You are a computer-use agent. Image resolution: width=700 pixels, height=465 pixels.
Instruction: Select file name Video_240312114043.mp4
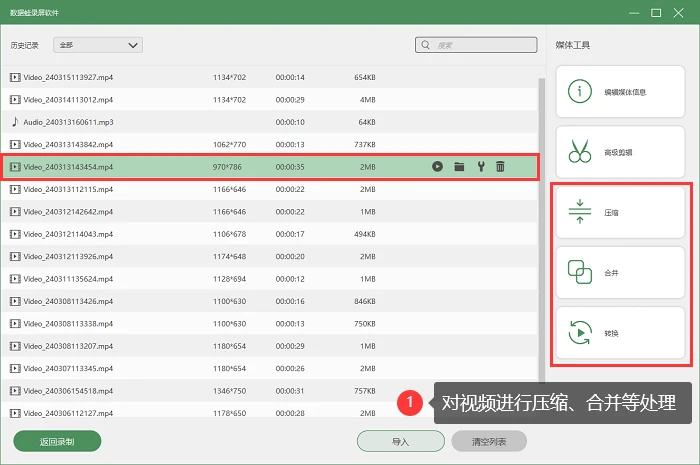pos(68,234)
